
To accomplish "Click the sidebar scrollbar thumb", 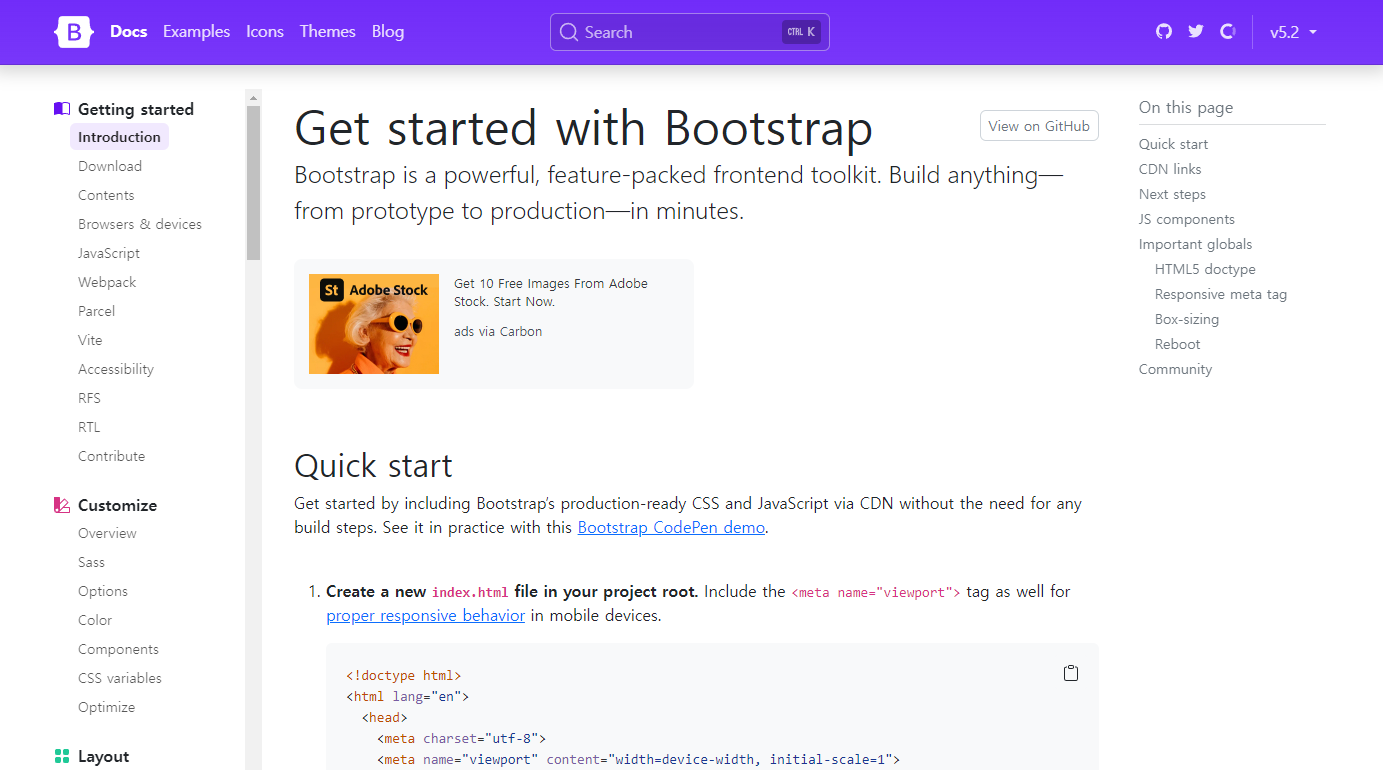I will click(x=253, y=183).
